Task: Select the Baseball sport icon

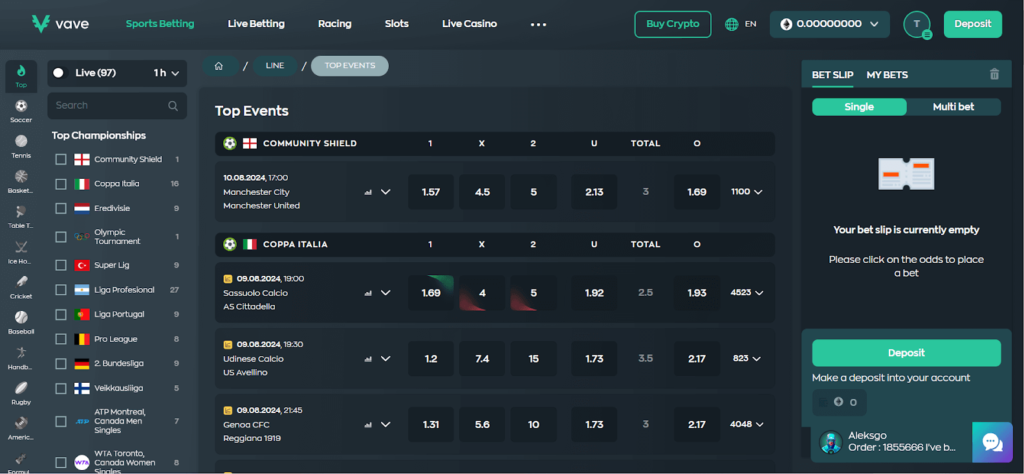Action: pyautogui.click(x=21, y=317)
